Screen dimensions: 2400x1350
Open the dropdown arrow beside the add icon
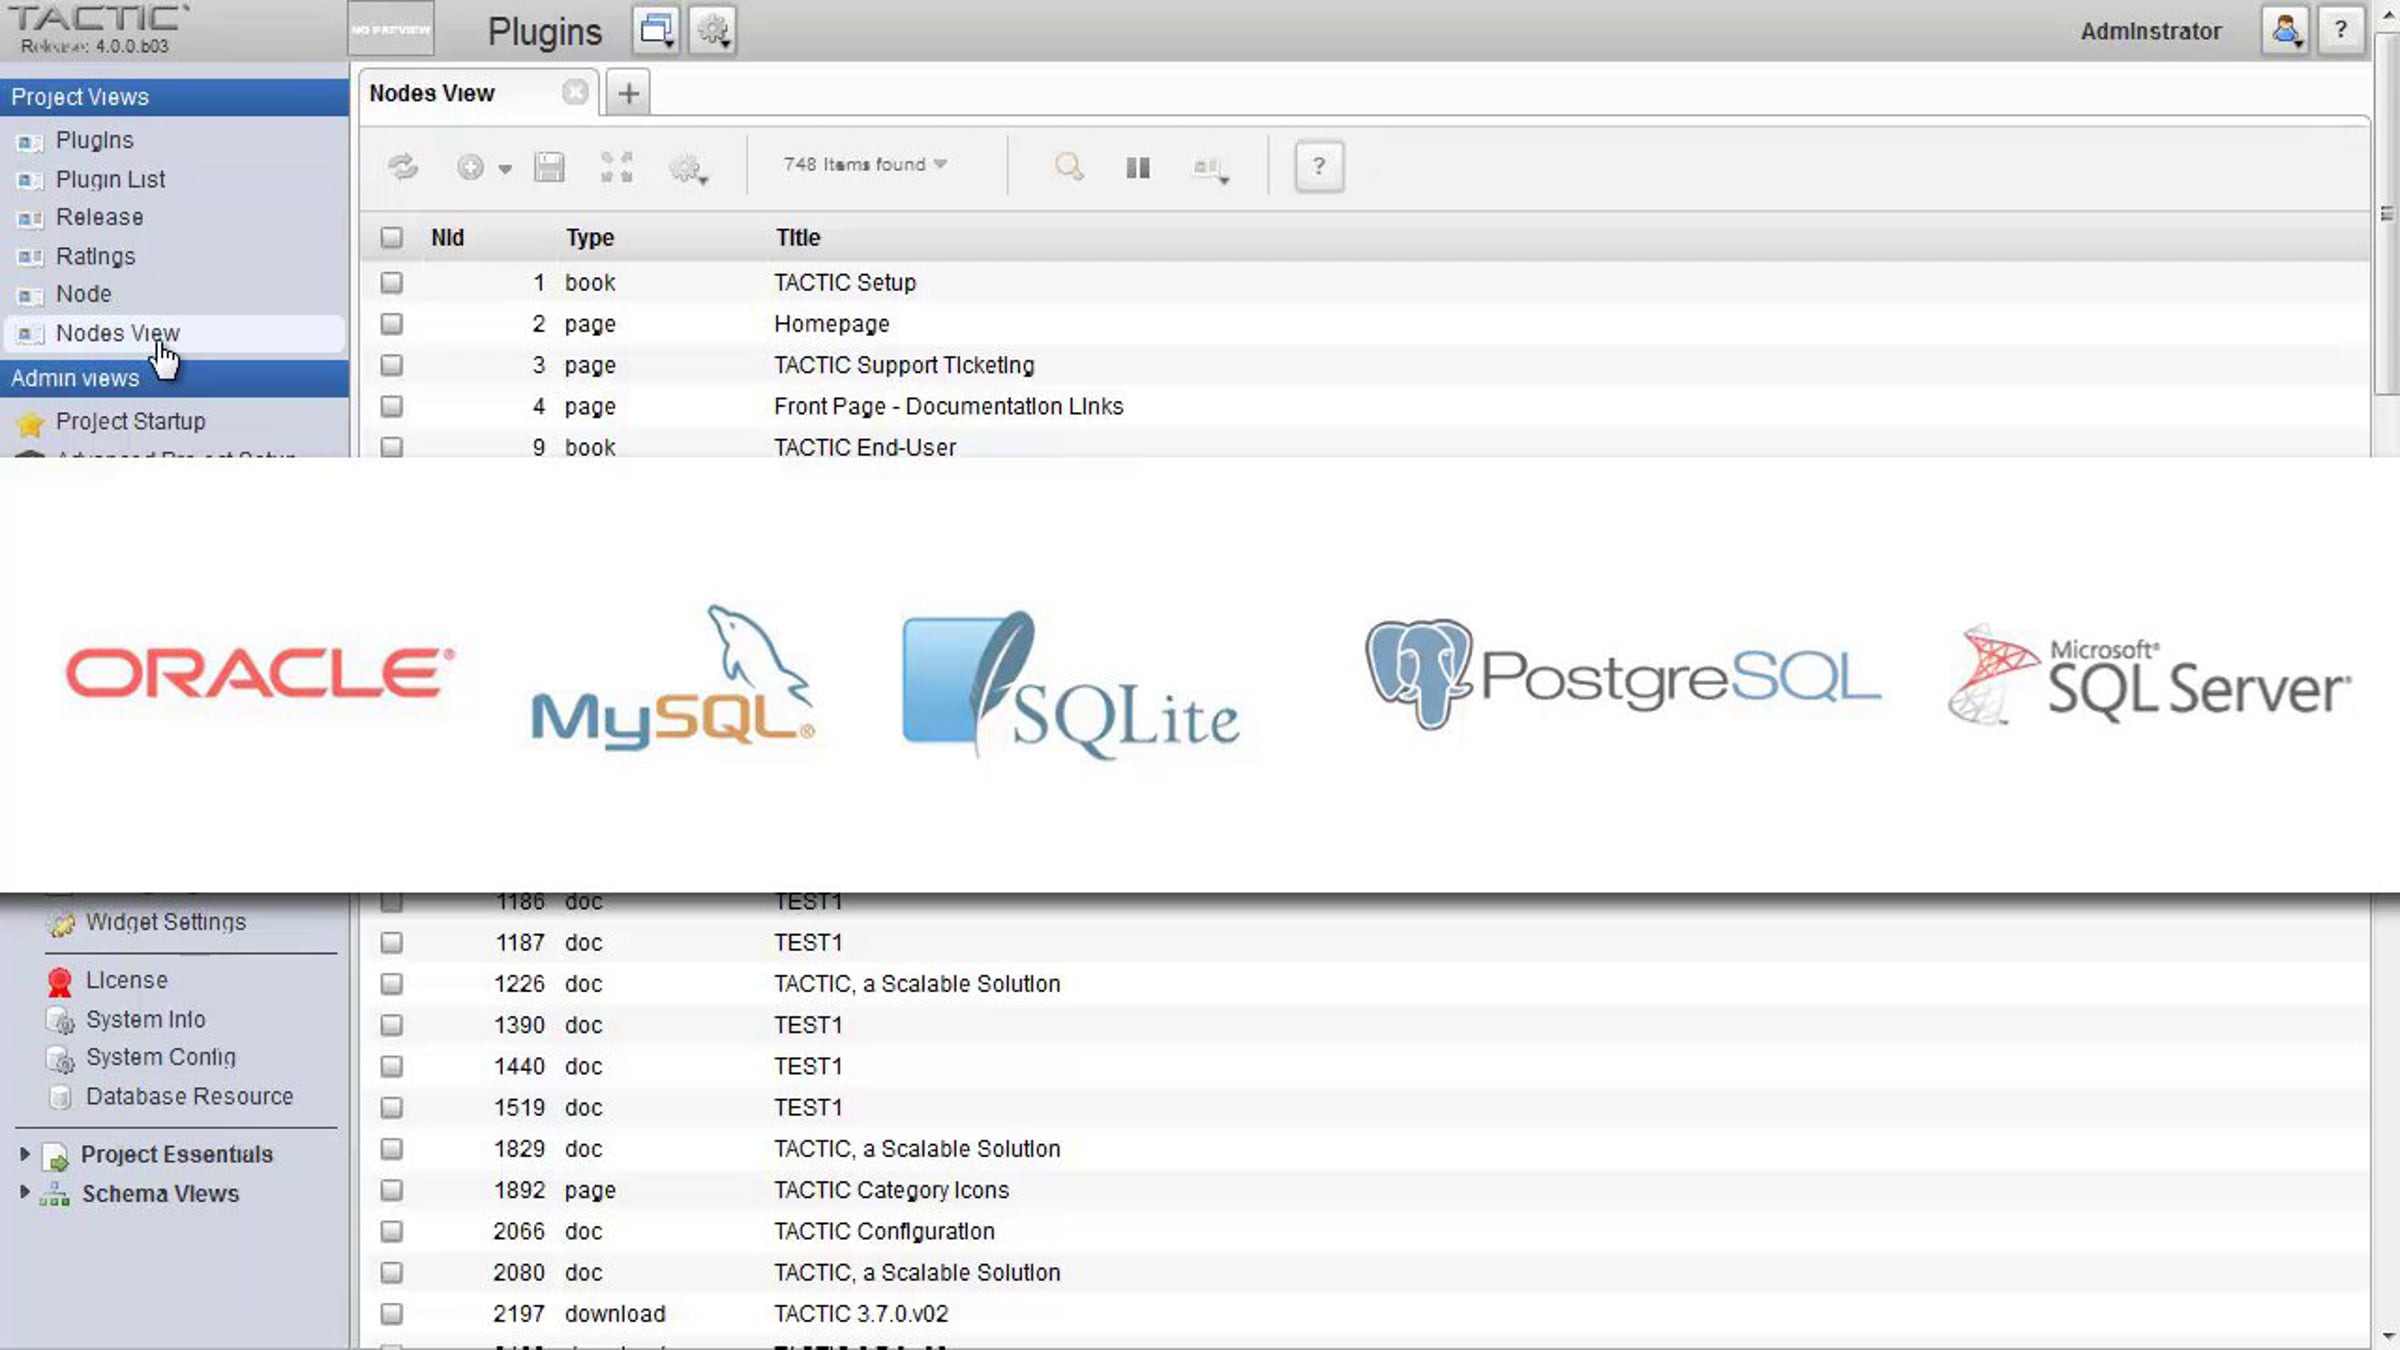point(505,169)
